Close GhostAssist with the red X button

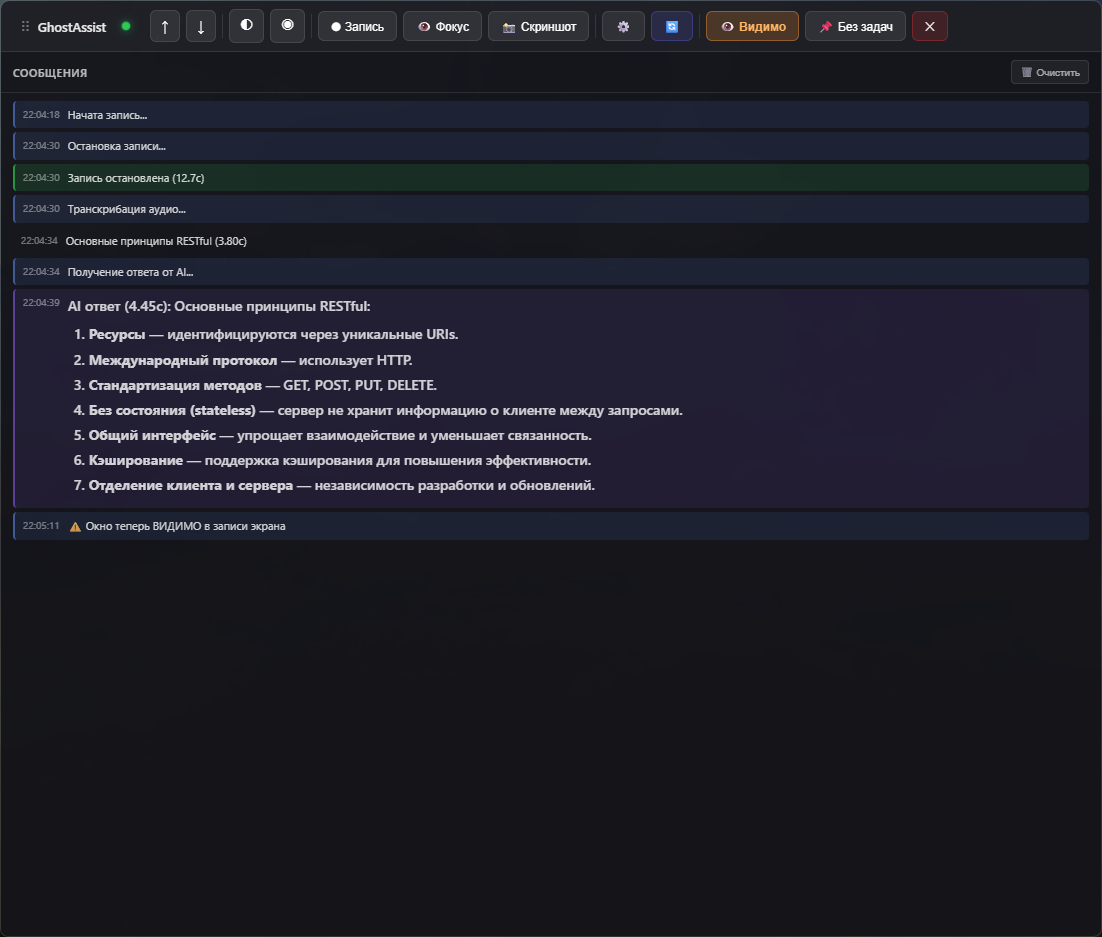coord(929,27)
